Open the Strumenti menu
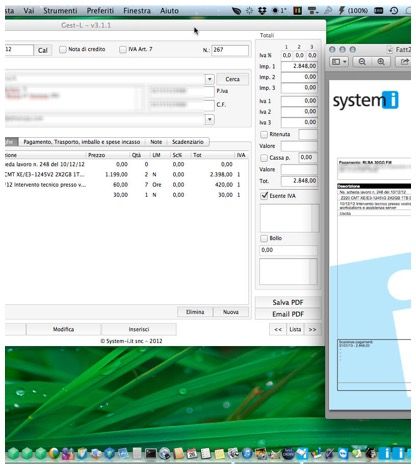The width and height of the screenshot is (416, 469). (60, 11)
